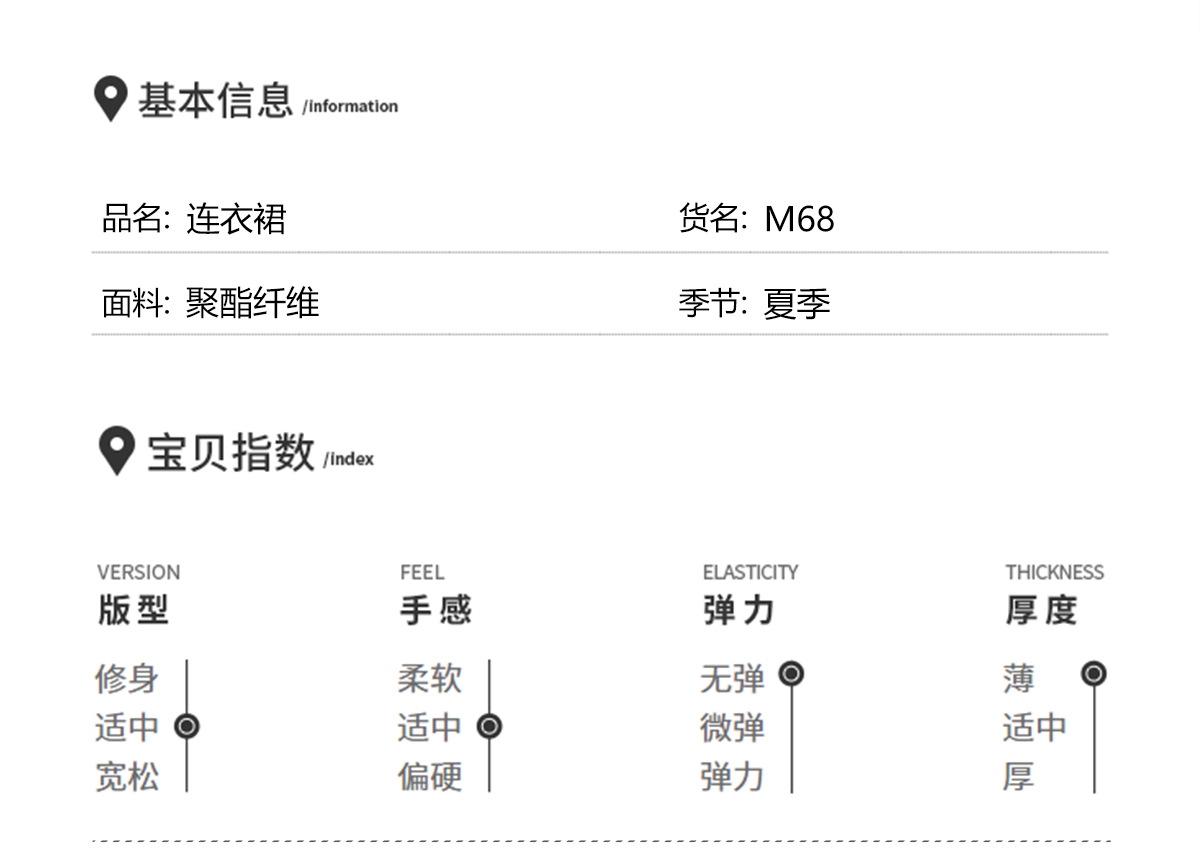1200x861 pixels.
Task: Choose the 宽松 fit option
Action: click(x=127, y=776)
